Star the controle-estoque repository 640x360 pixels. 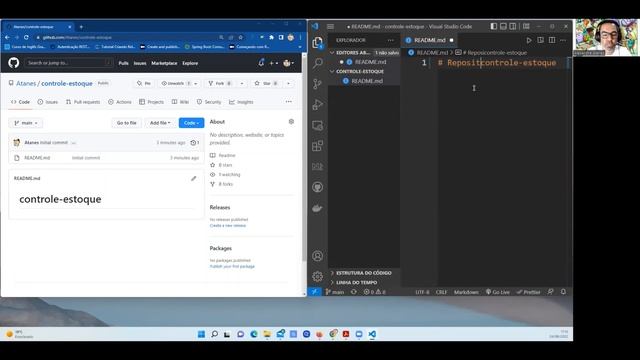[266, 83]
